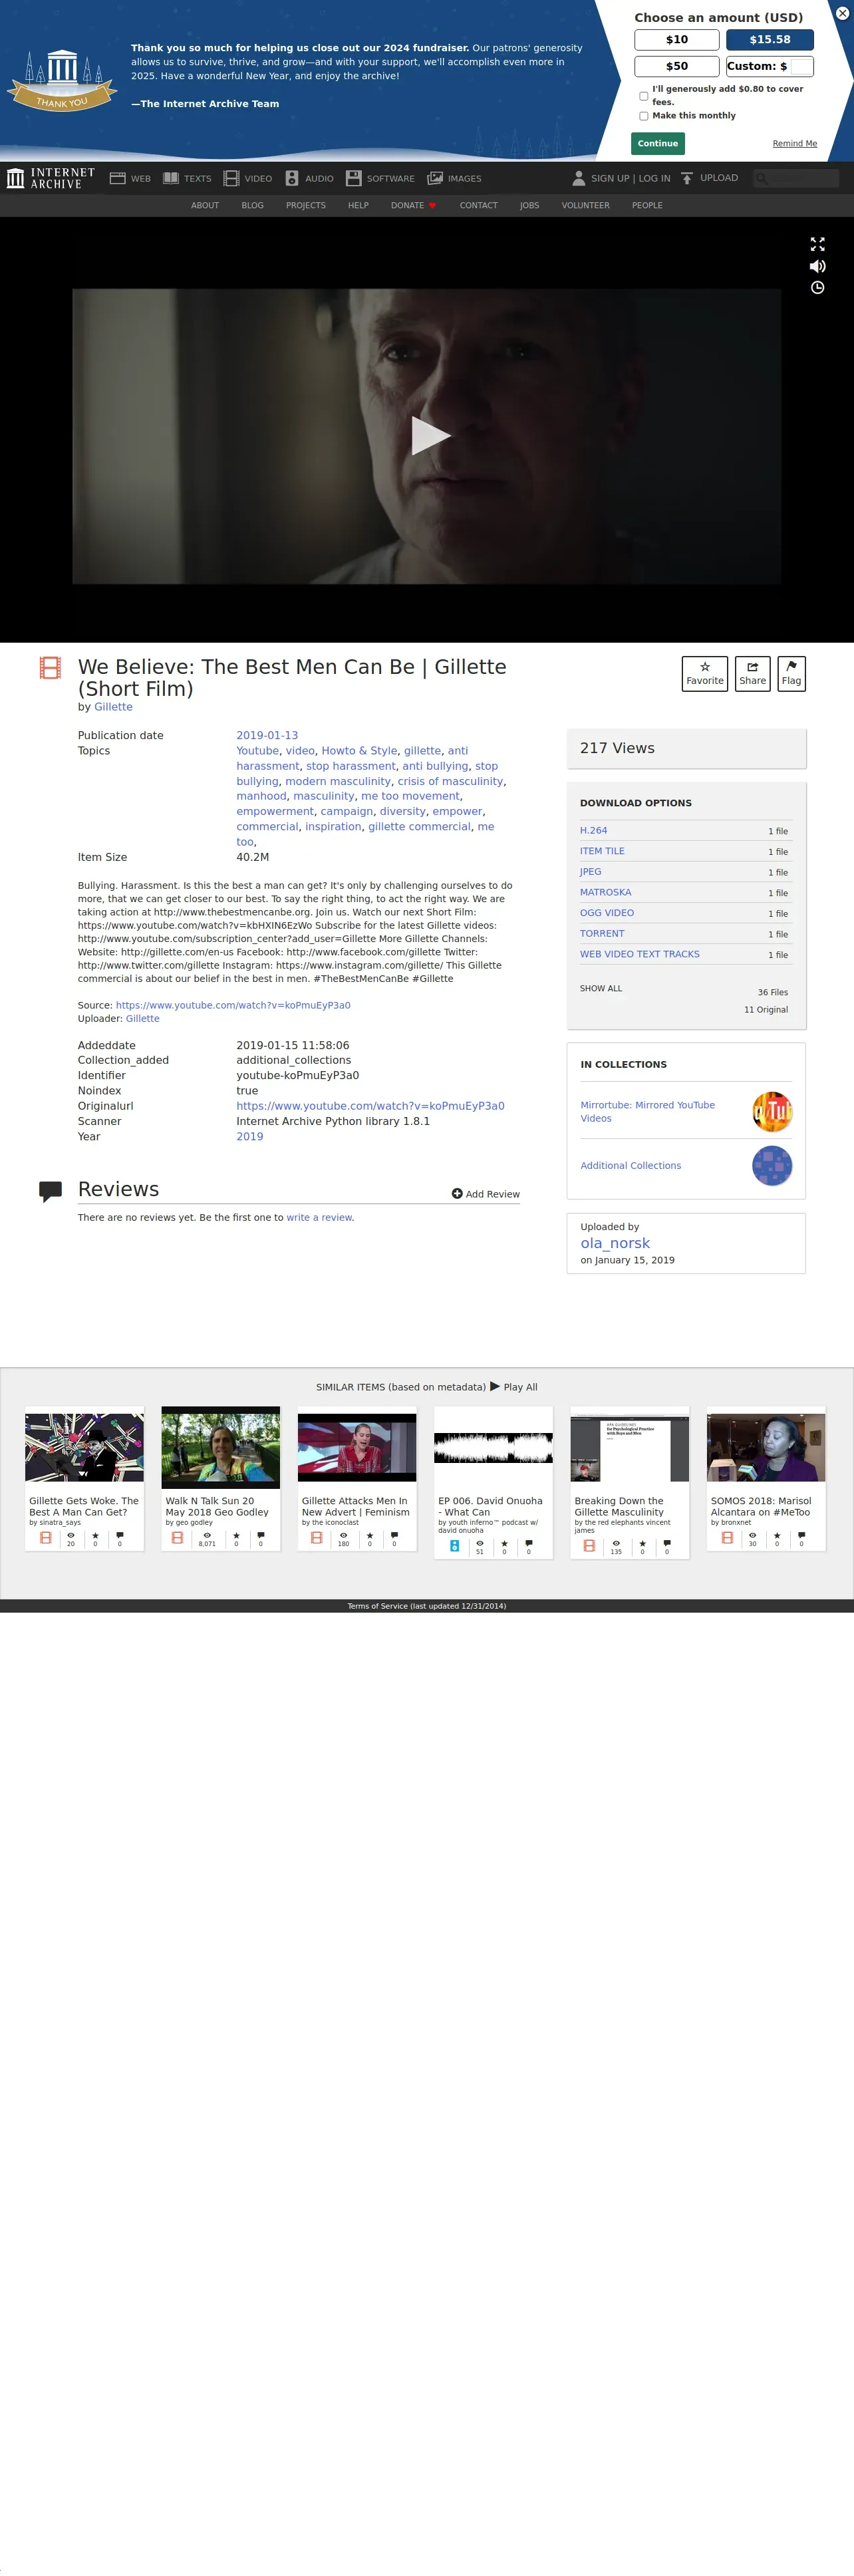Click Play All similar items
This screenshot has height=2576, width=854.
pyautogui.click(x=514, y=1387)
